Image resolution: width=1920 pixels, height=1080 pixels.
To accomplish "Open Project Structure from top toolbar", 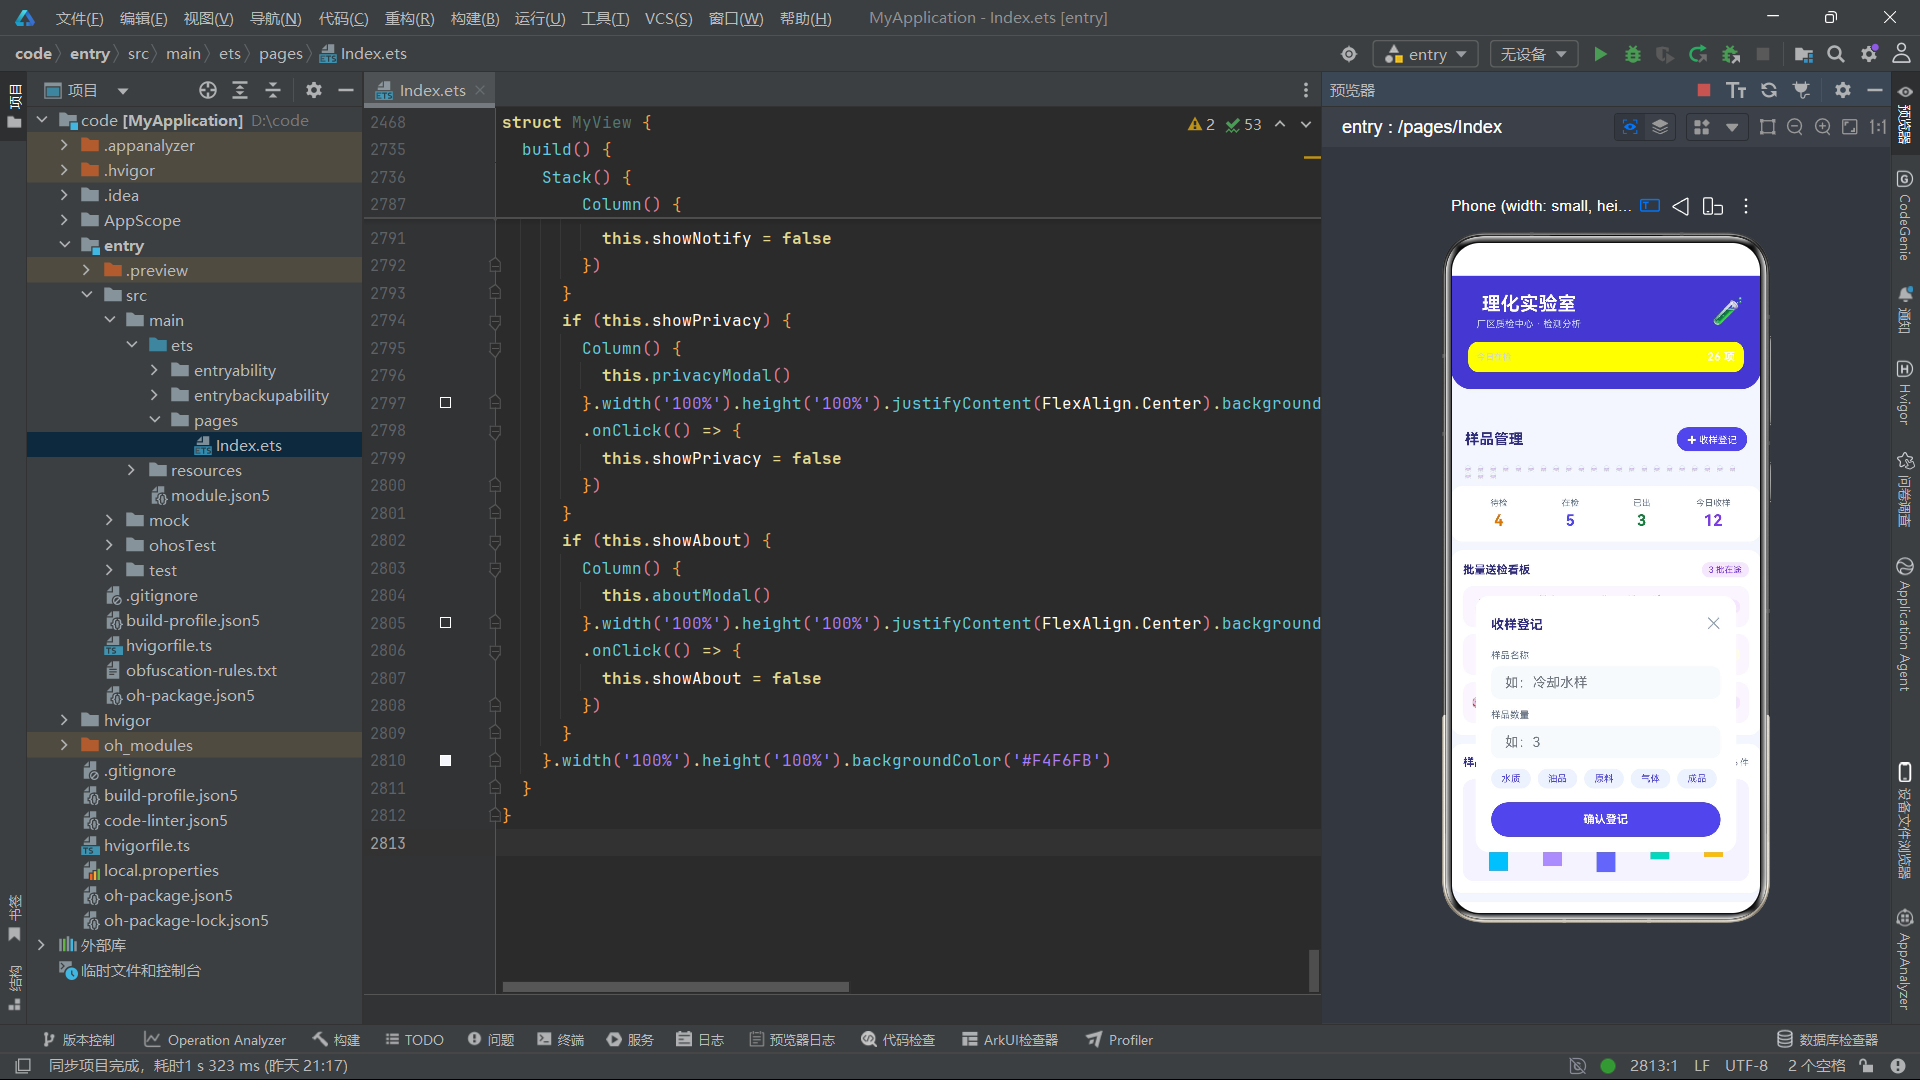I will pyautogui.click(x=1804, y=54).
